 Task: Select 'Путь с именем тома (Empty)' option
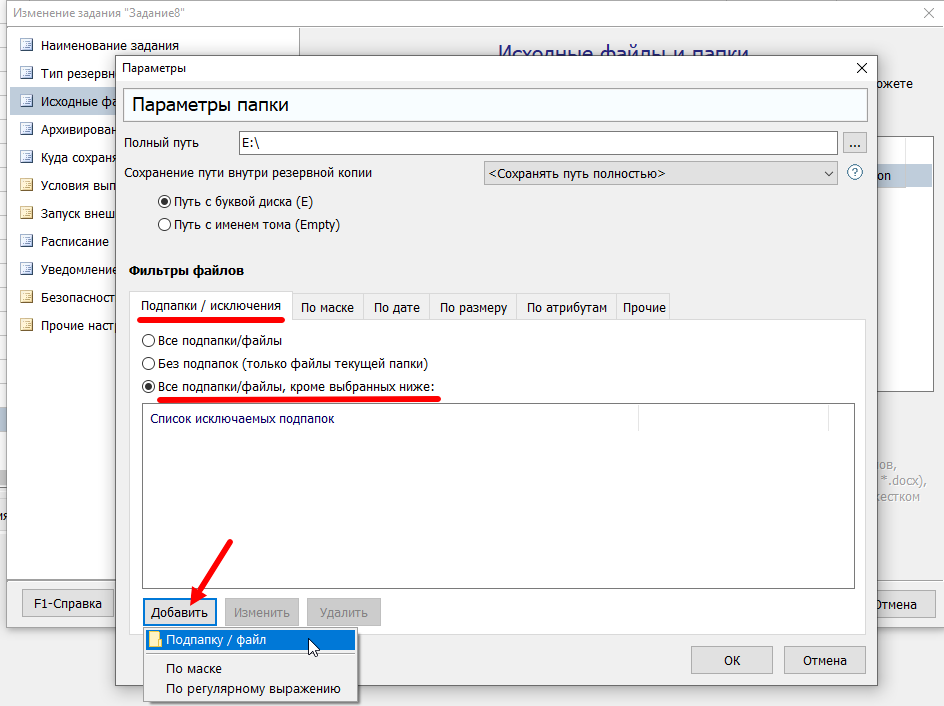pos(165,225)
